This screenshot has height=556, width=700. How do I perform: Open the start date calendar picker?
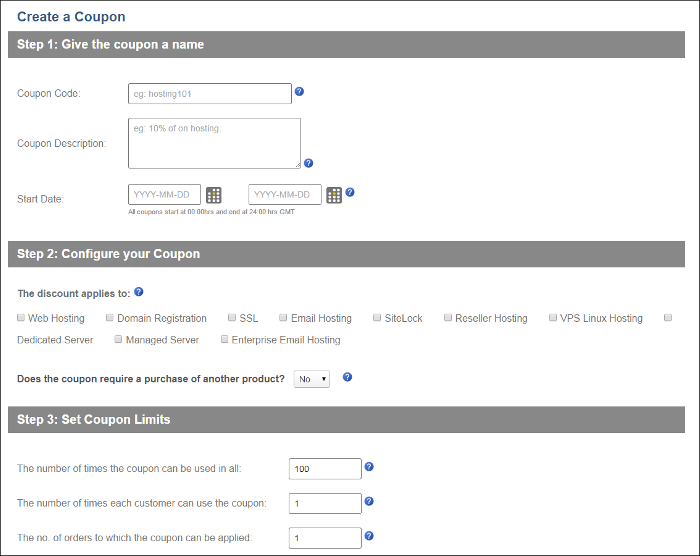(214, 195)
